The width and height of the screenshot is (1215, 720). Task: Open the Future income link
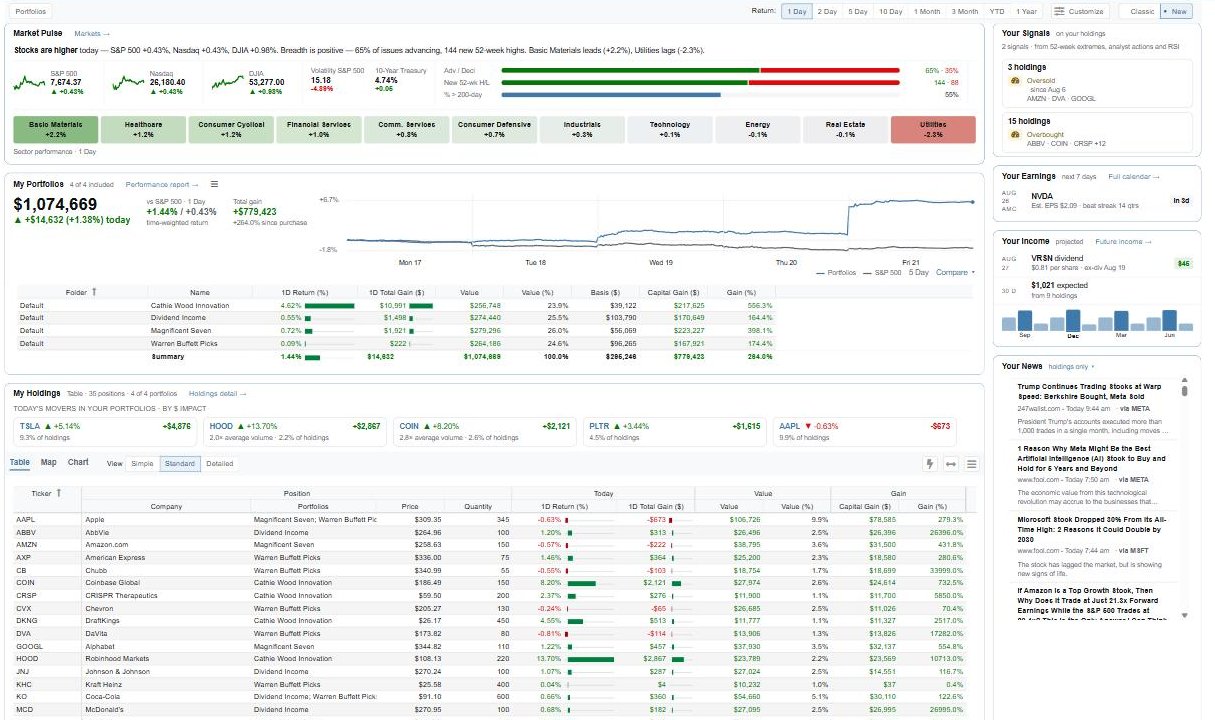click(x=1123, y=241)
